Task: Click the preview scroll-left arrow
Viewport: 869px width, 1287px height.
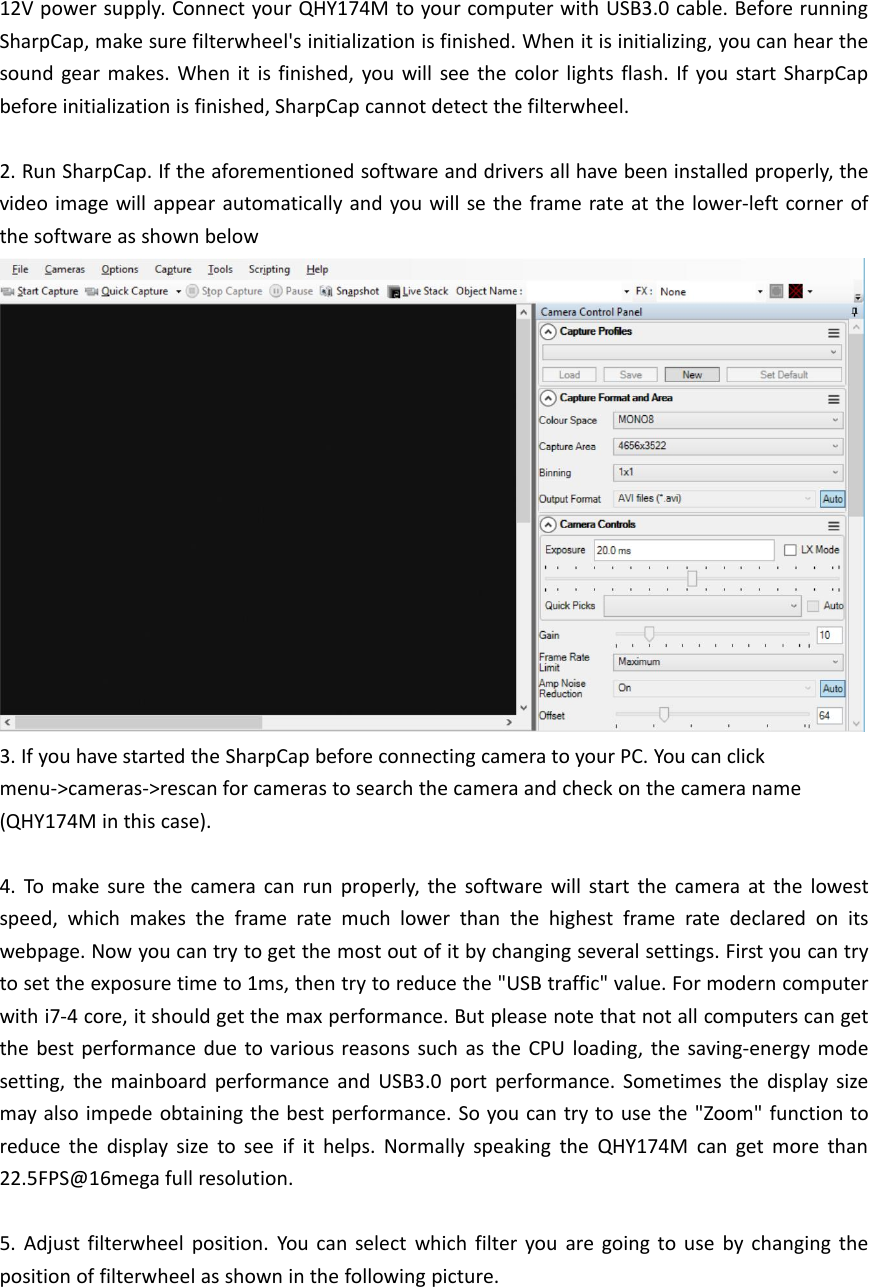Action: pyautogui.click(x=6, y=722)
